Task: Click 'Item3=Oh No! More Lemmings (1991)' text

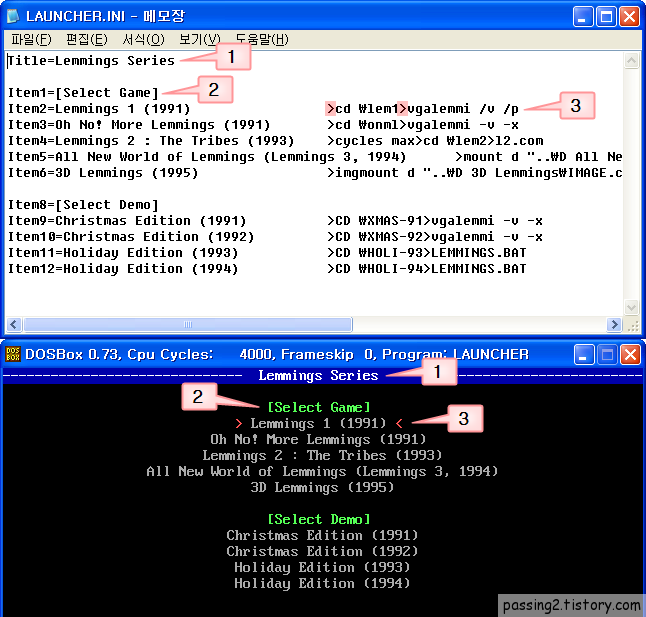Action: (139, 125)
